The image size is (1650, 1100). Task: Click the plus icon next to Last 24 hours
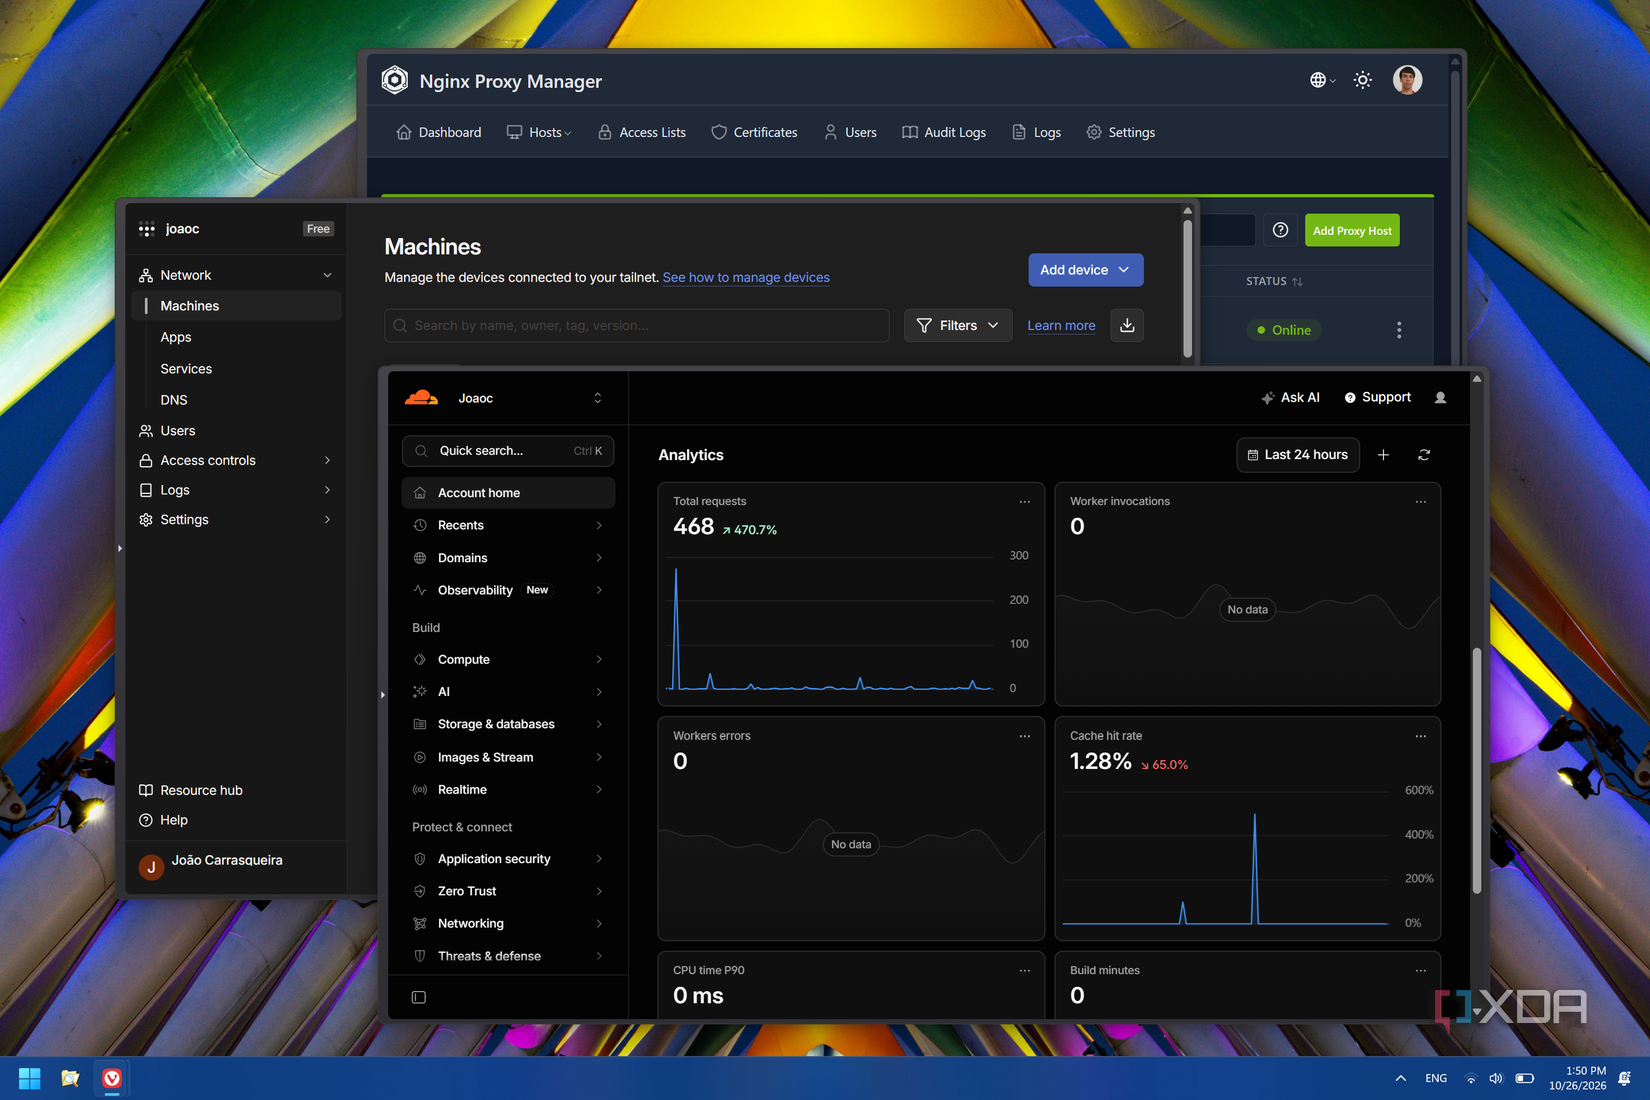pos(1383,455)
